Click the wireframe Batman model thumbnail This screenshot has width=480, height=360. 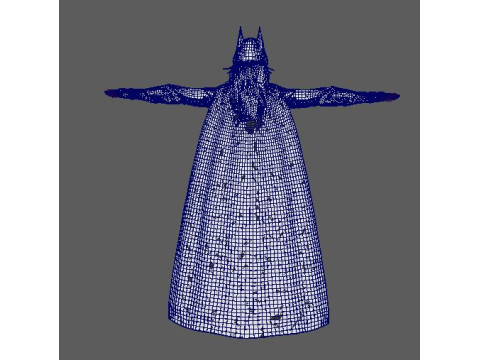(x=239, y=180)
